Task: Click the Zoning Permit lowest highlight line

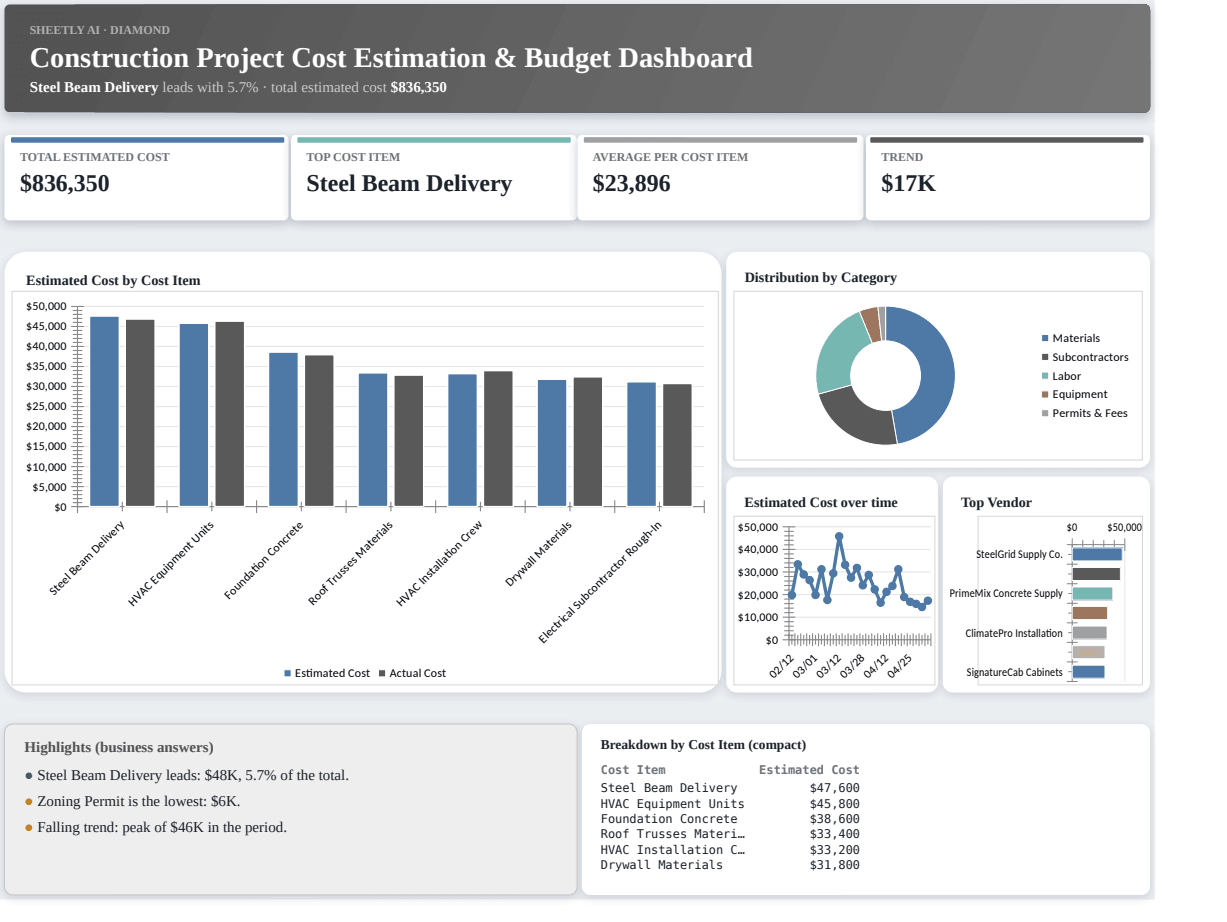Action: click(132, 801)
